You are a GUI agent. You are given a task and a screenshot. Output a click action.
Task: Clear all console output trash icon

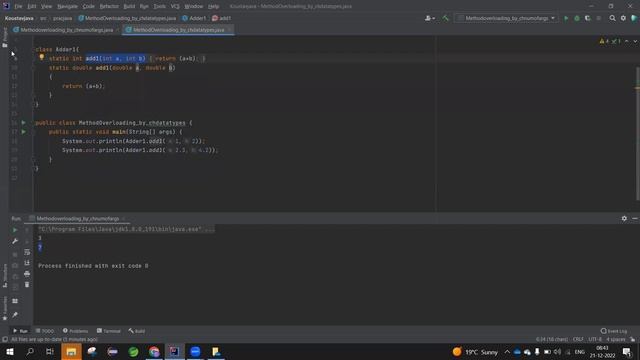(27, 284)
